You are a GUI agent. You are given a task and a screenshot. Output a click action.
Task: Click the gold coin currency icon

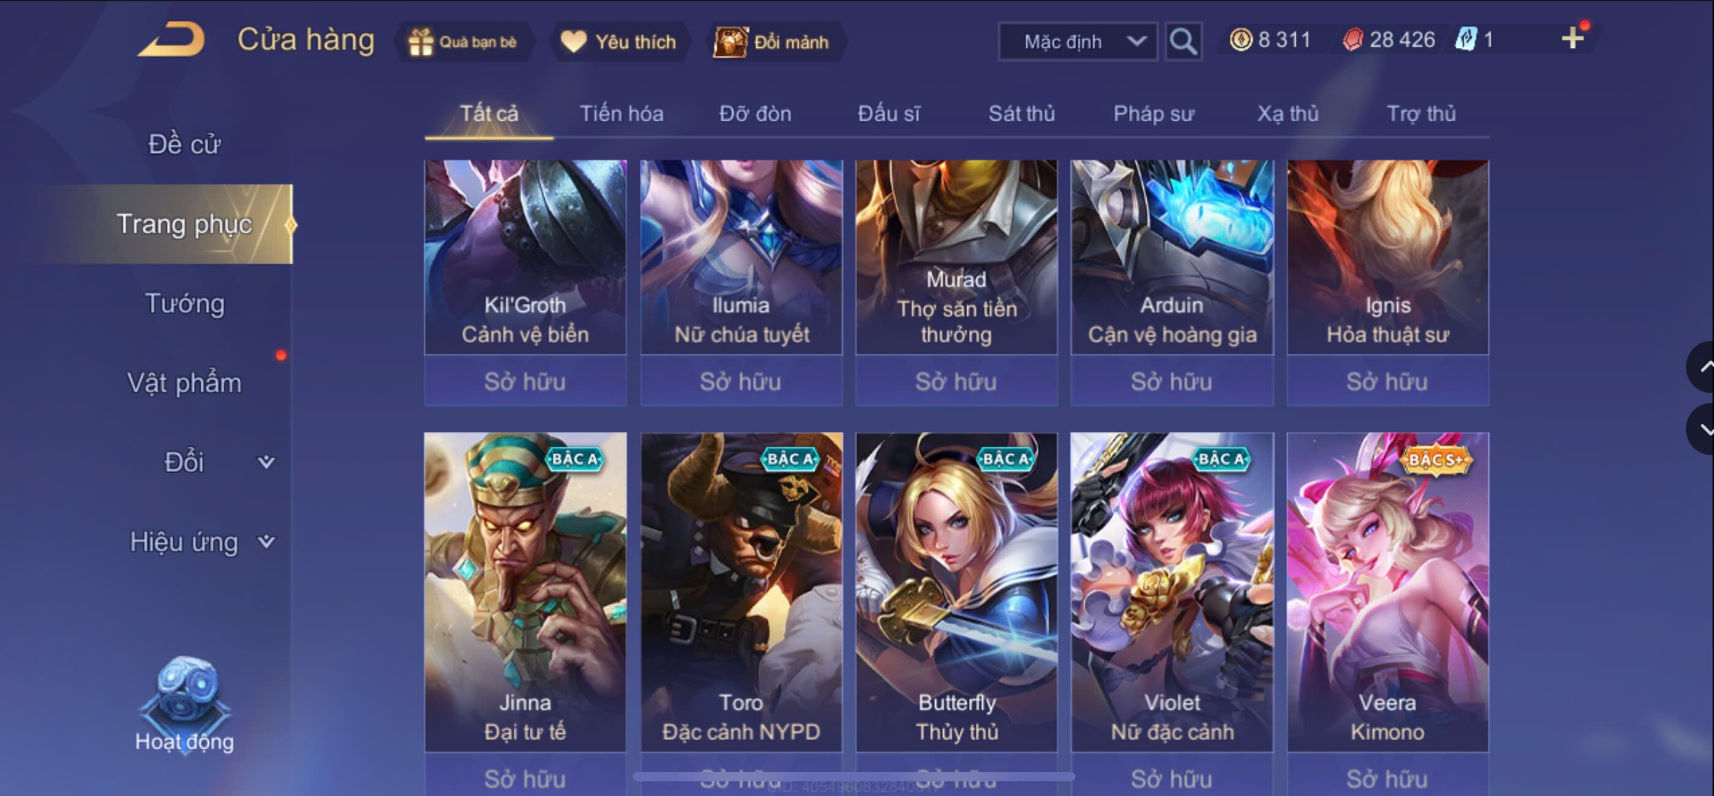tap(1241, 40)
